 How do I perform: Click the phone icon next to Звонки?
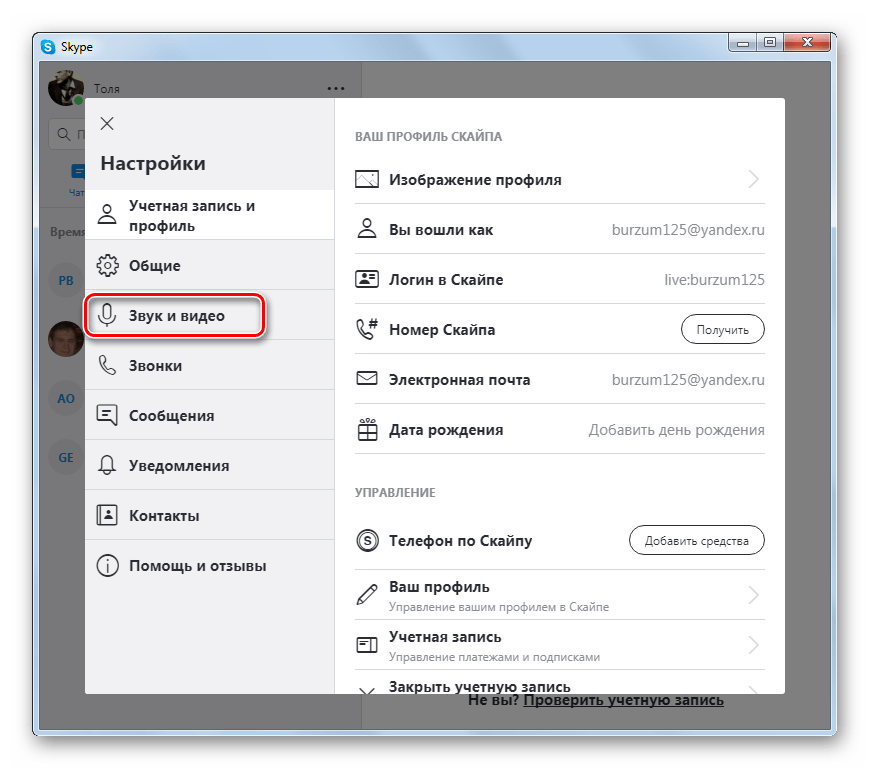pos(107,366)
